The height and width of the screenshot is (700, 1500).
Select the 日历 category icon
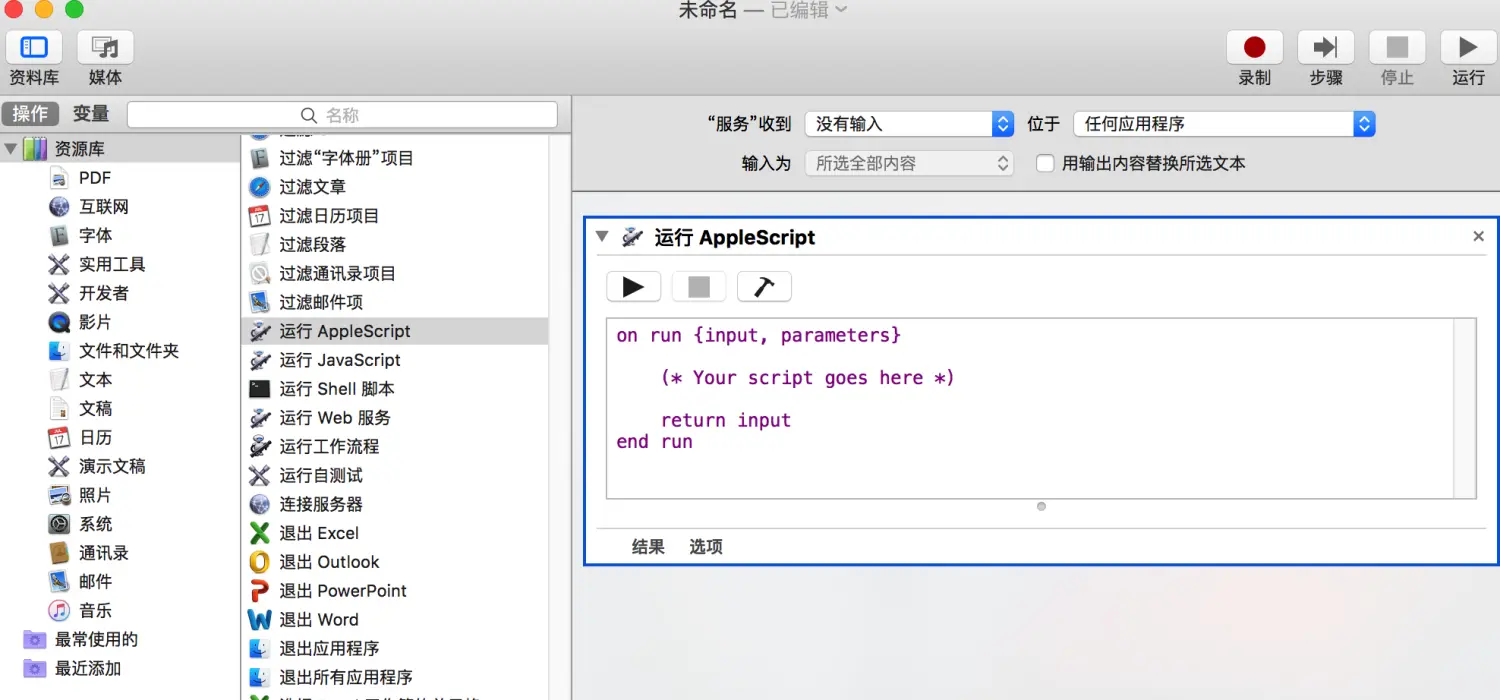click(59, 438)
